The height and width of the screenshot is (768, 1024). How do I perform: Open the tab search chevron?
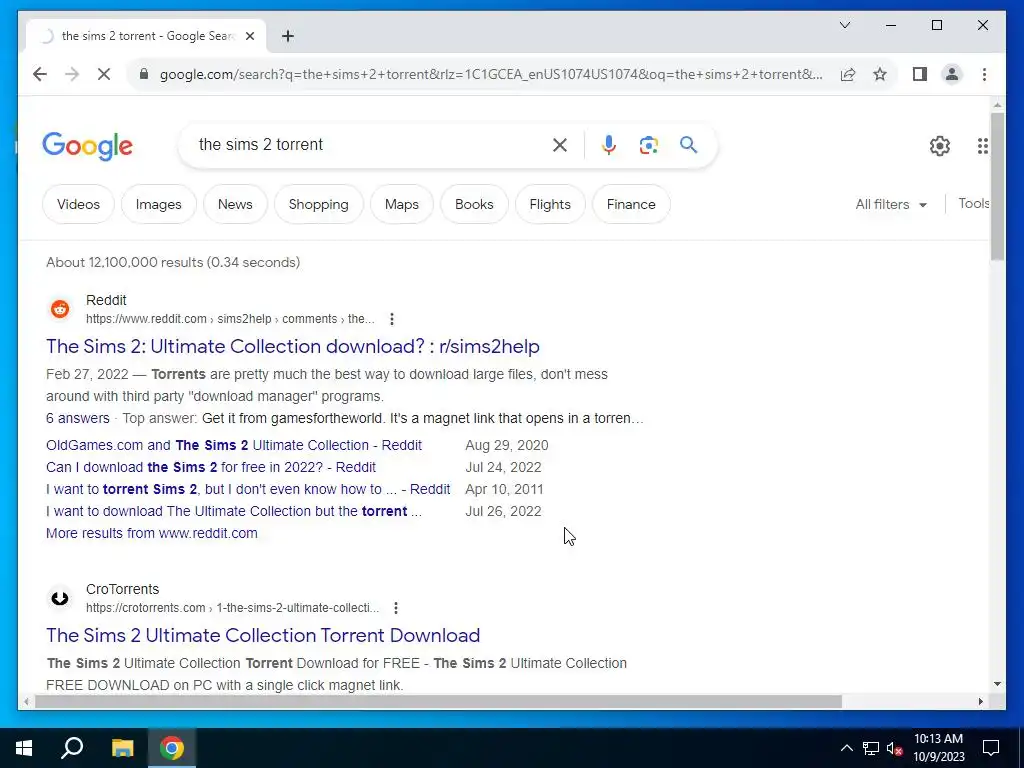pos(844,25)
